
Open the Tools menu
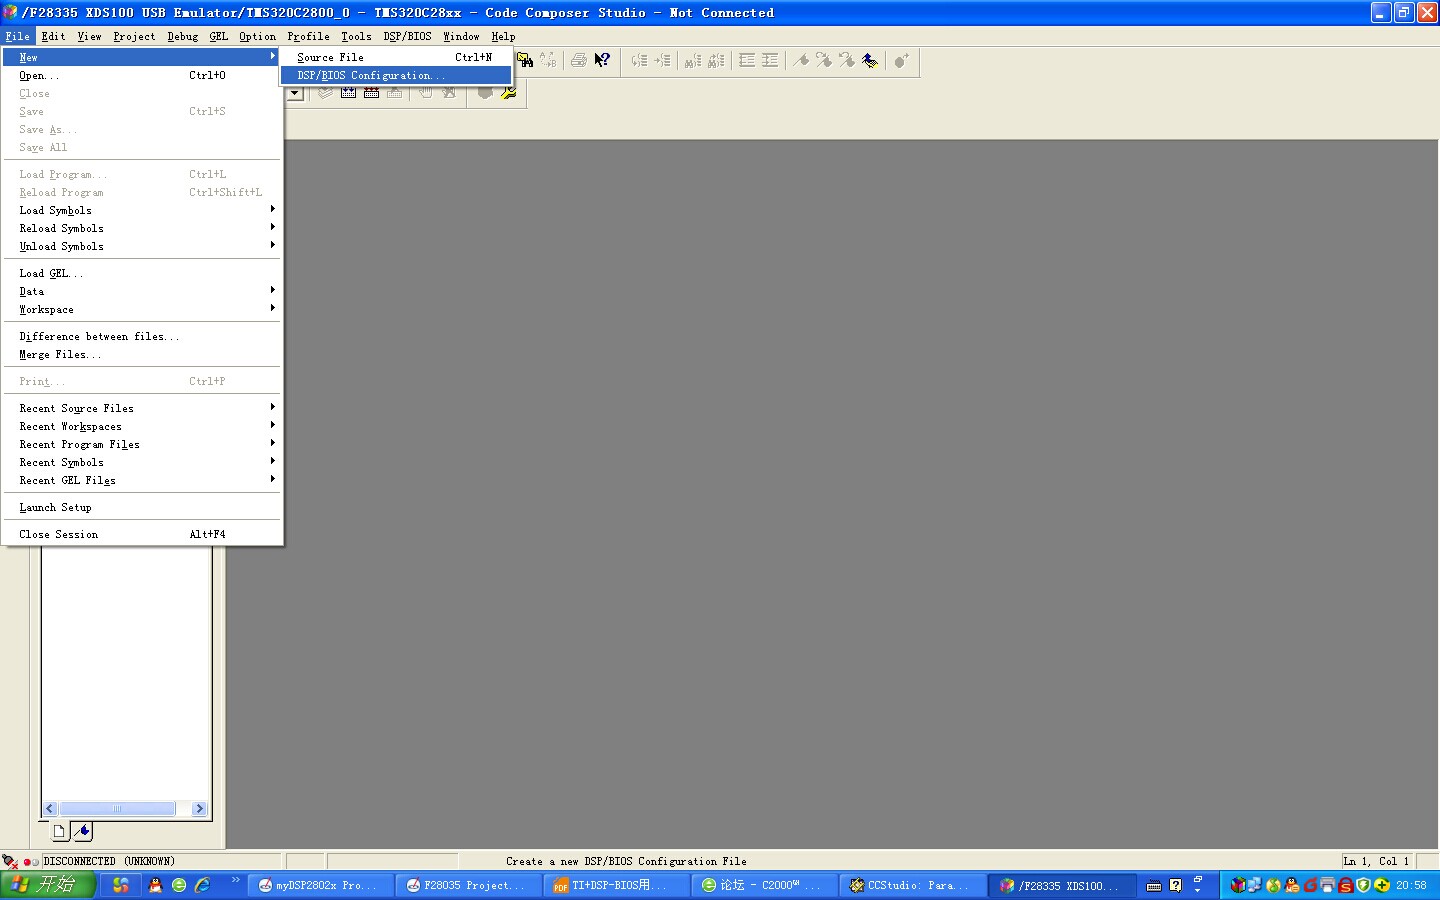pyautogui.click(x=356, y=36)
